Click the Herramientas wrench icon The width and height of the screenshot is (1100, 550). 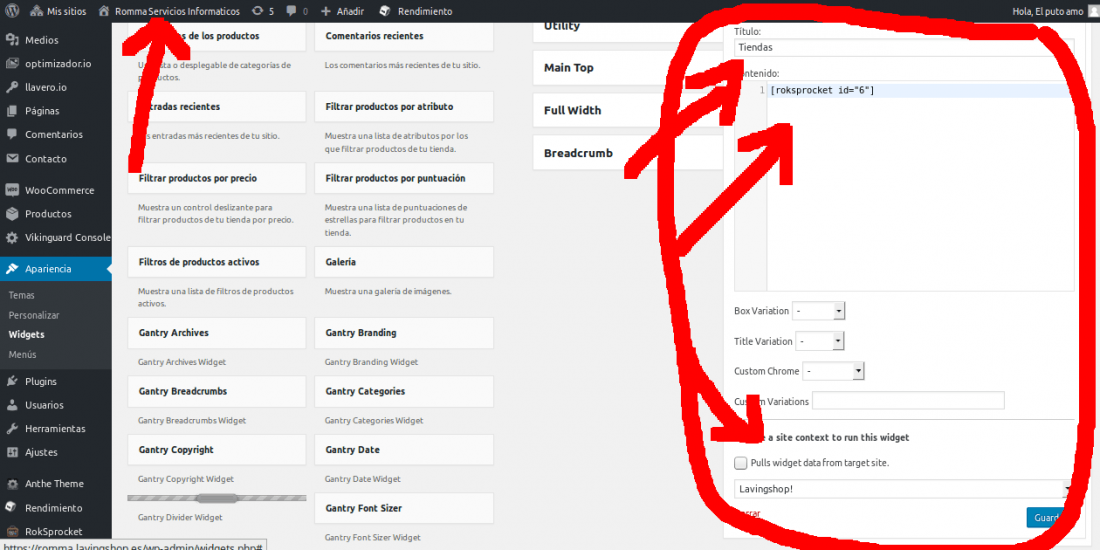tap(12, 429)
